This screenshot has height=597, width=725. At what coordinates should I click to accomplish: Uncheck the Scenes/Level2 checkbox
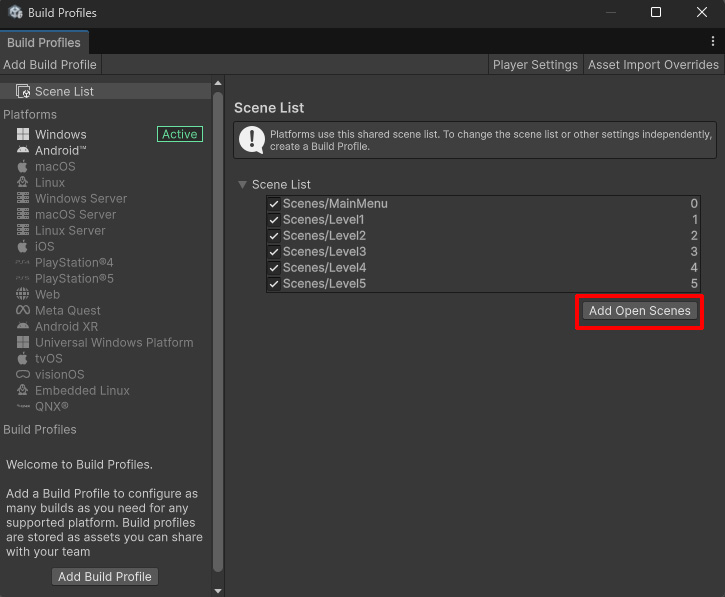coord(274,236)
